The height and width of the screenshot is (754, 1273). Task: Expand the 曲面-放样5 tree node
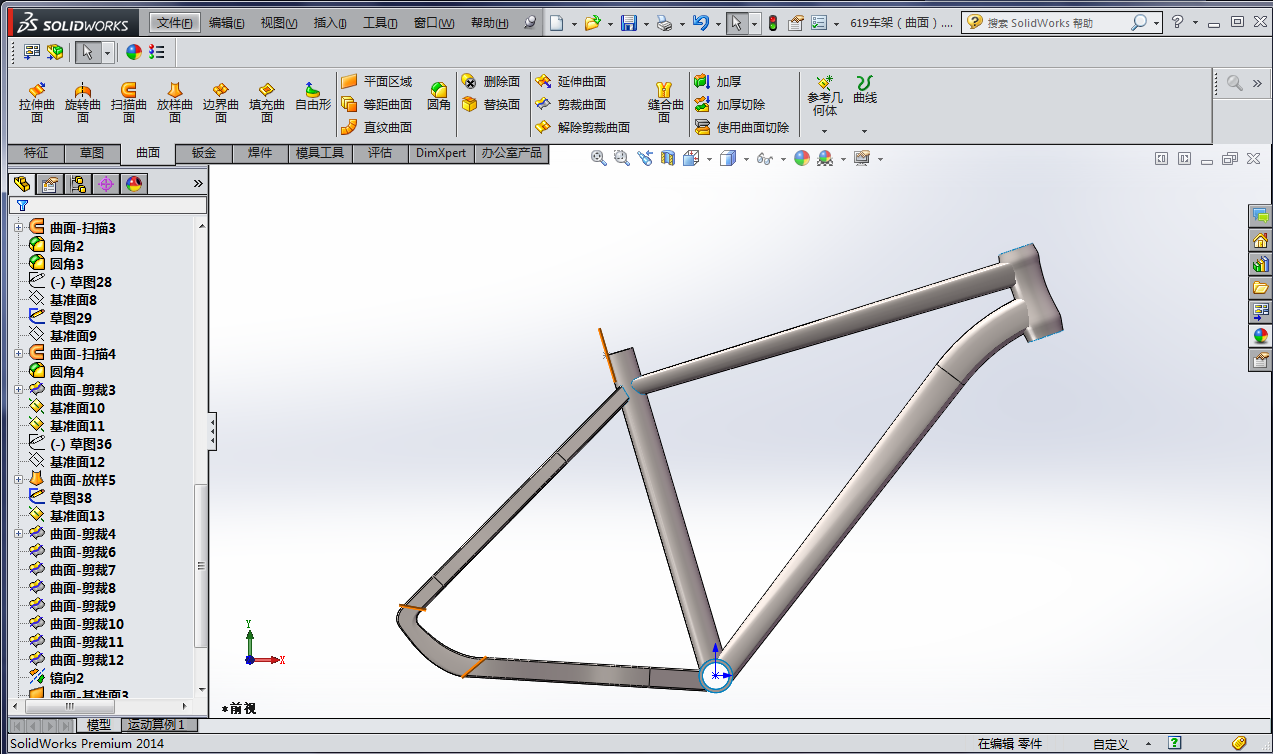point(18,480)
